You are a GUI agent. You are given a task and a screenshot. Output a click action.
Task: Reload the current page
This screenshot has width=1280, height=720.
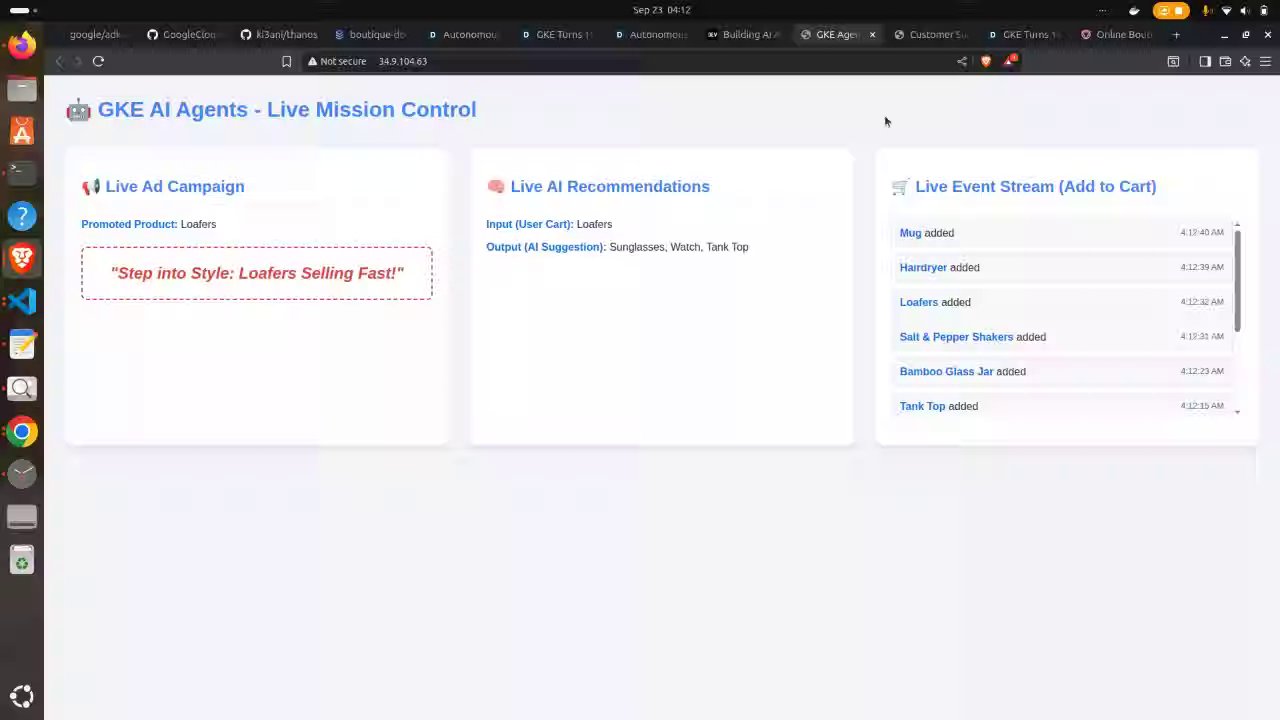coord(98,61)
